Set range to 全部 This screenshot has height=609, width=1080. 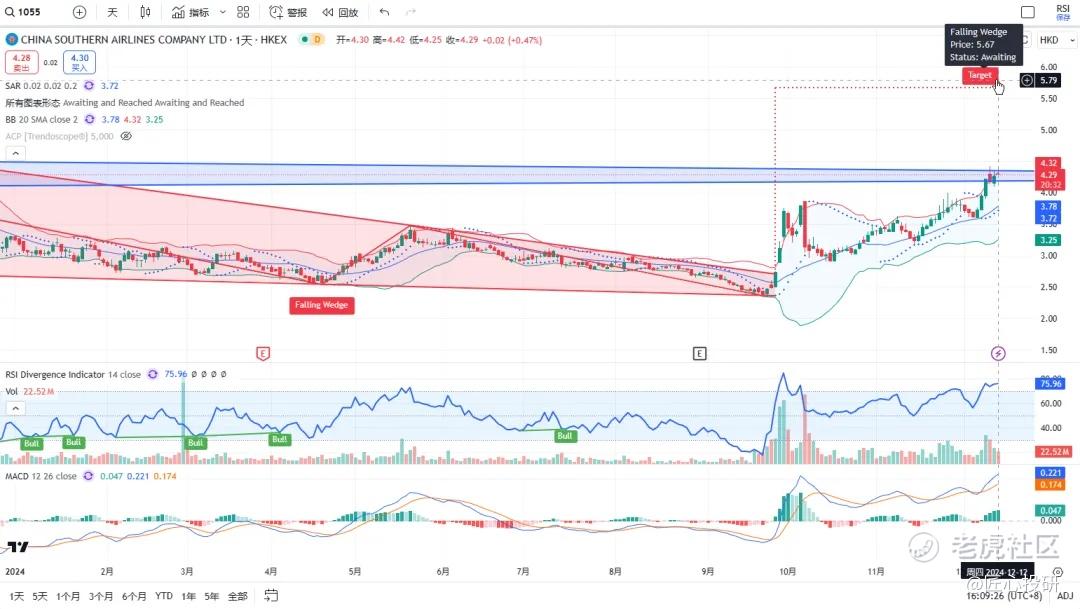click(x=238, y=596)
